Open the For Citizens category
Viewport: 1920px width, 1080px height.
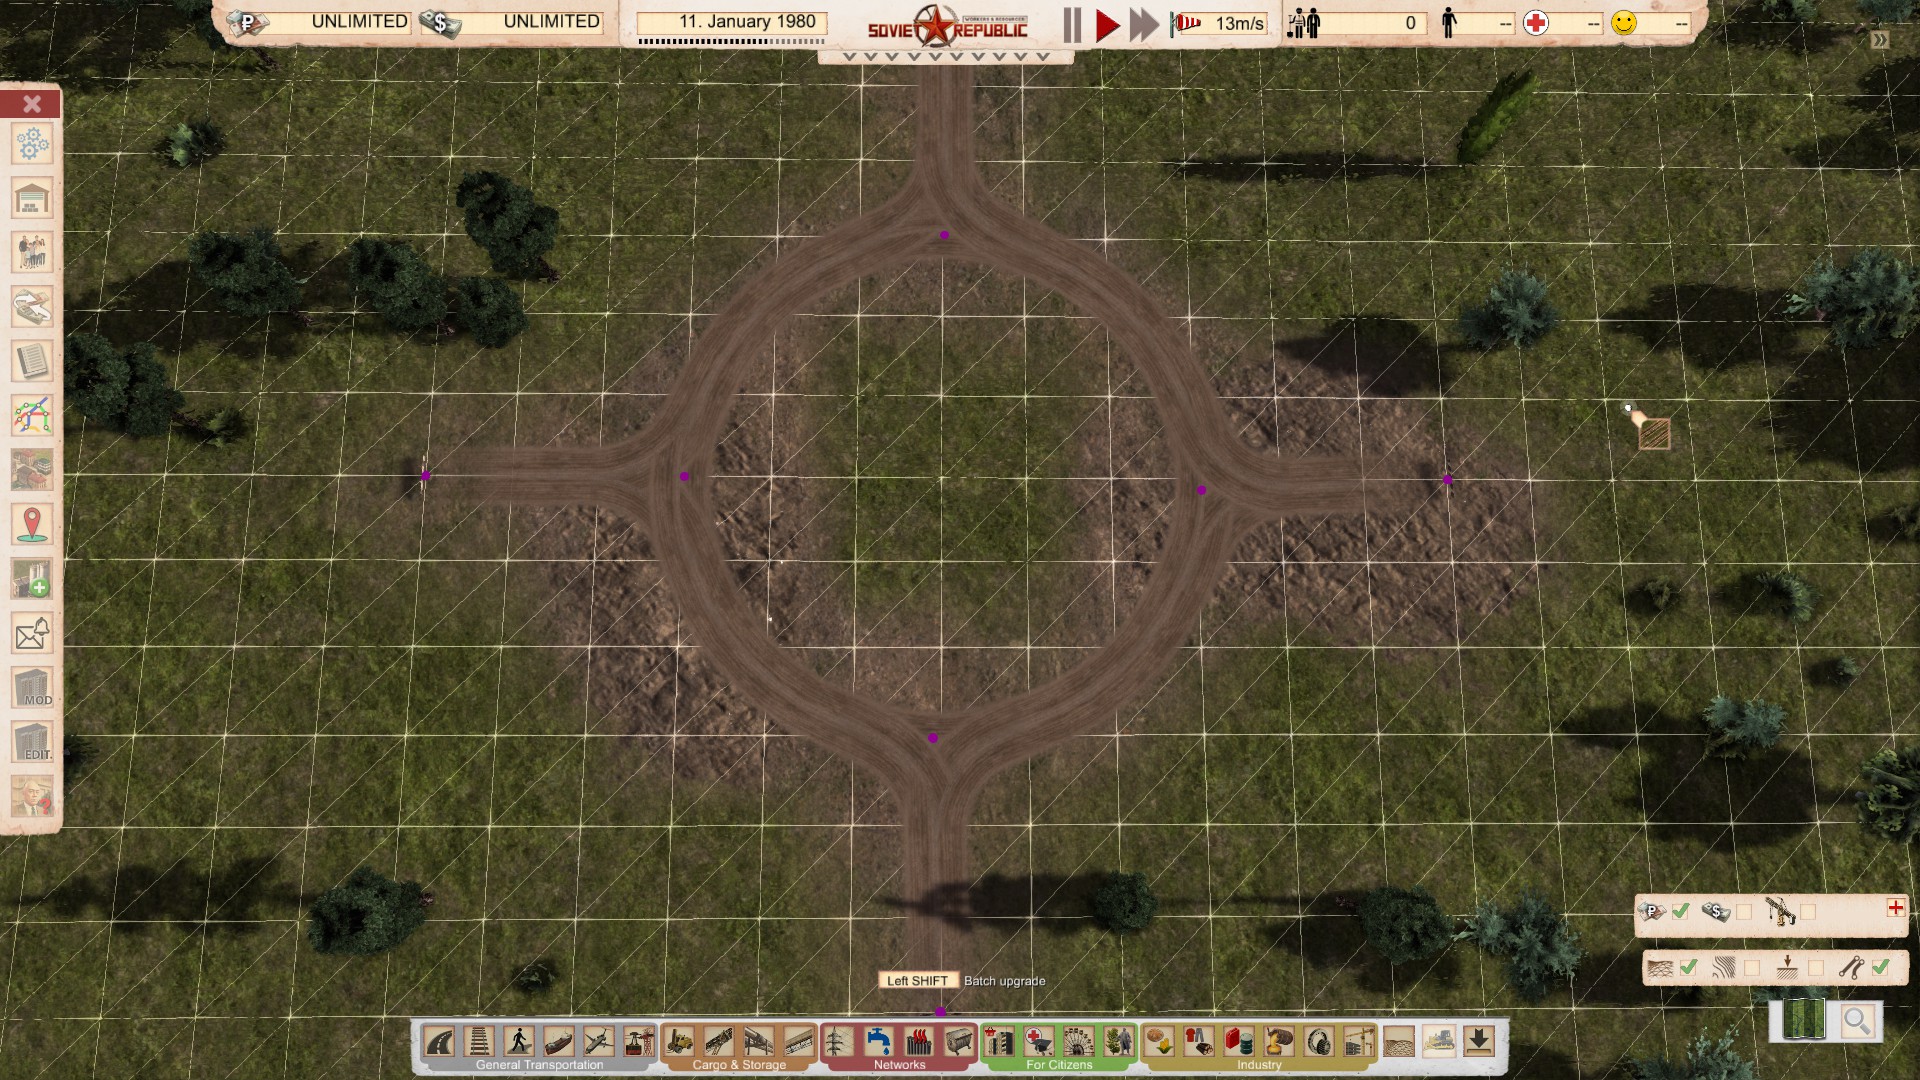pyautogui.click(x=1059, y=1065)
